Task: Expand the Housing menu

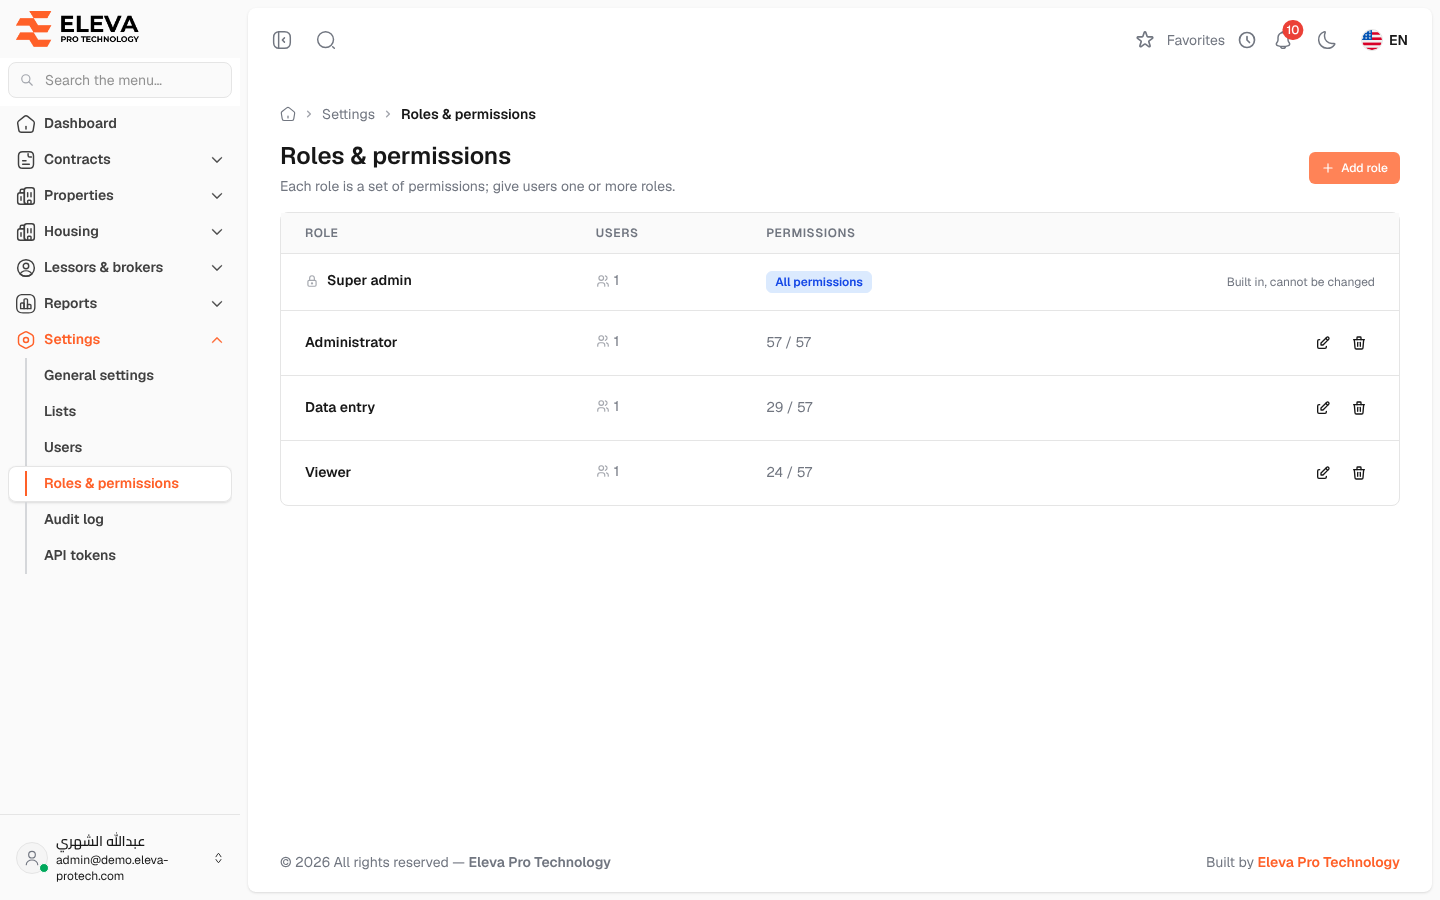Action: click(120, 231)
